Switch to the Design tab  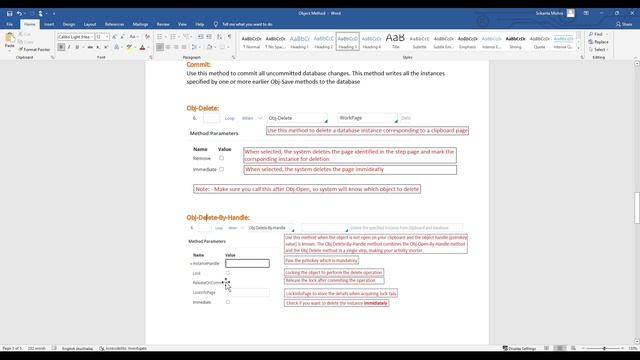[69, 24]
